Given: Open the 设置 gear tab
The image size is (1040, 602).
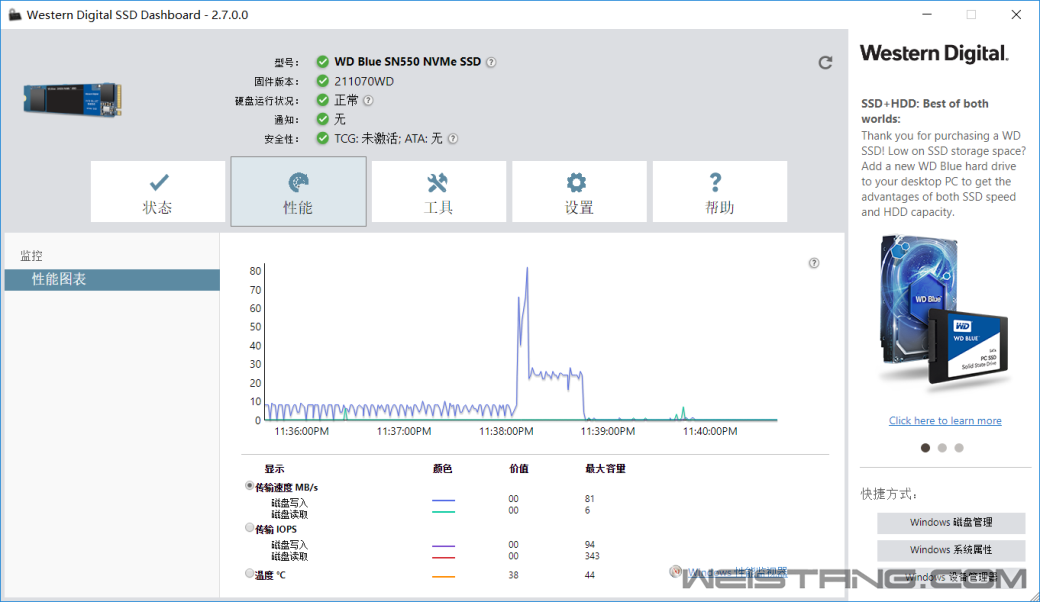Looking at the screenshot, I should (x=579, y=192).
